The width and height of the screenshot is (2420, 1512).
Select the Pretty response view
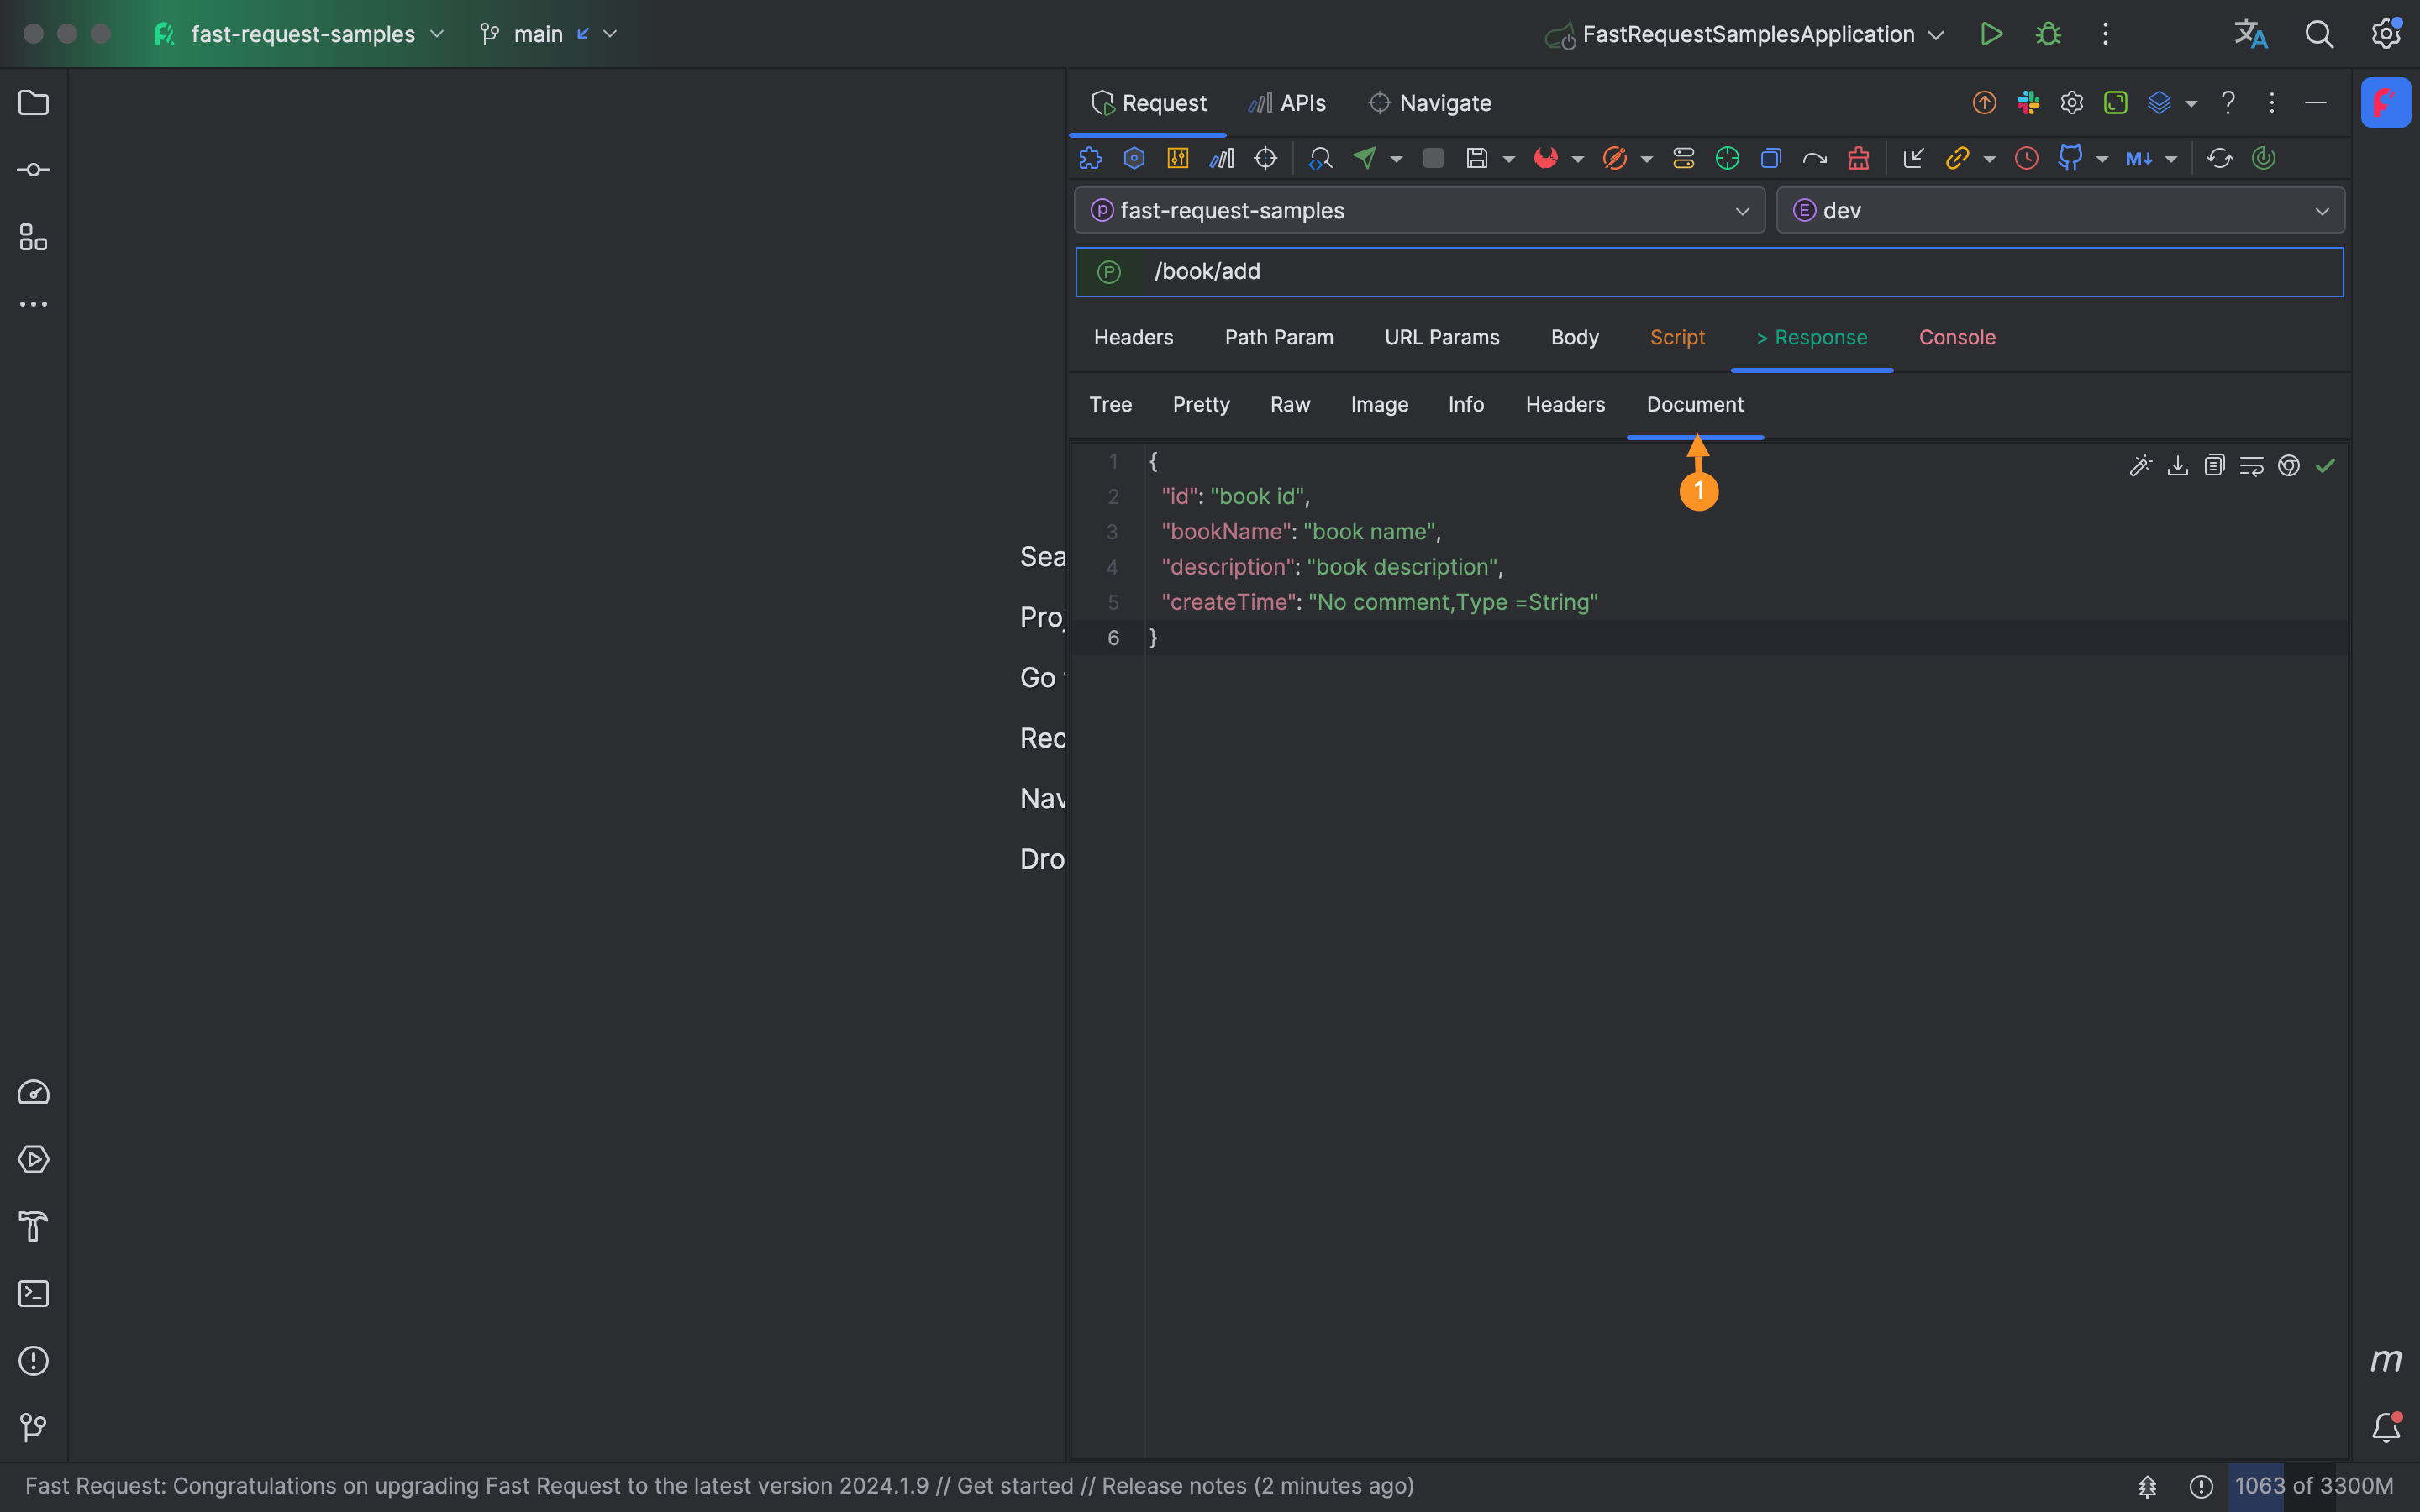coord(1201,404)
